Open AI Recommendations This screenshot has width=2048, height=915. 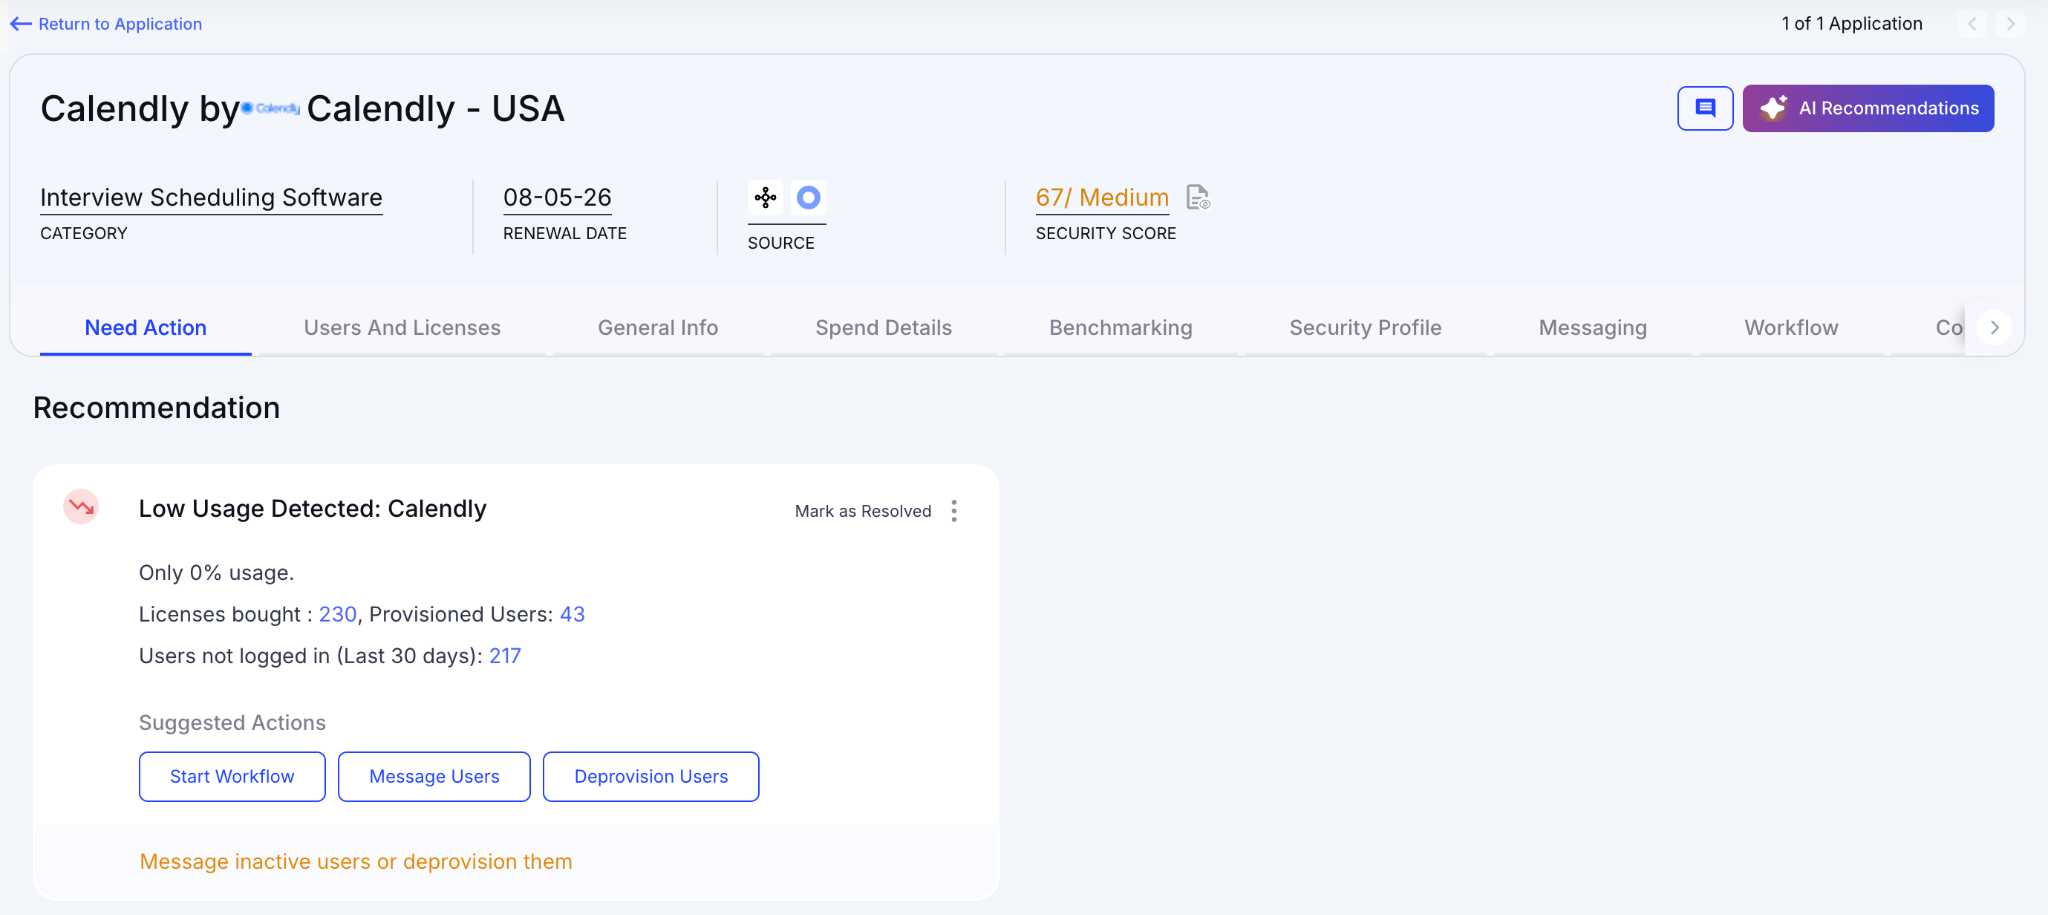pos(1868,108)
